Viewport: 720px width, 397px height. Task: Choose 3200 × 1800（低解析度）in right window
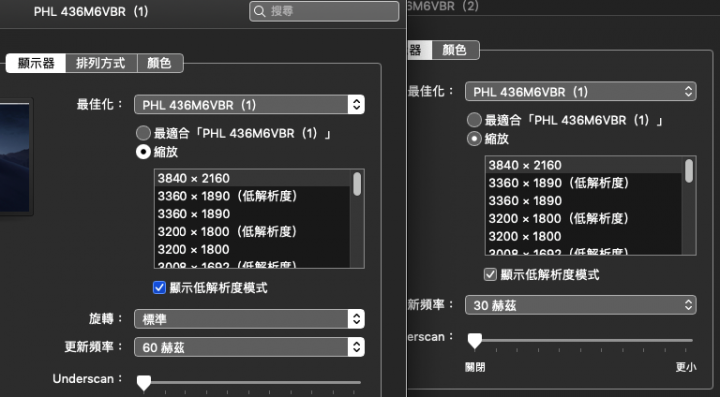[x=584, y=218]
